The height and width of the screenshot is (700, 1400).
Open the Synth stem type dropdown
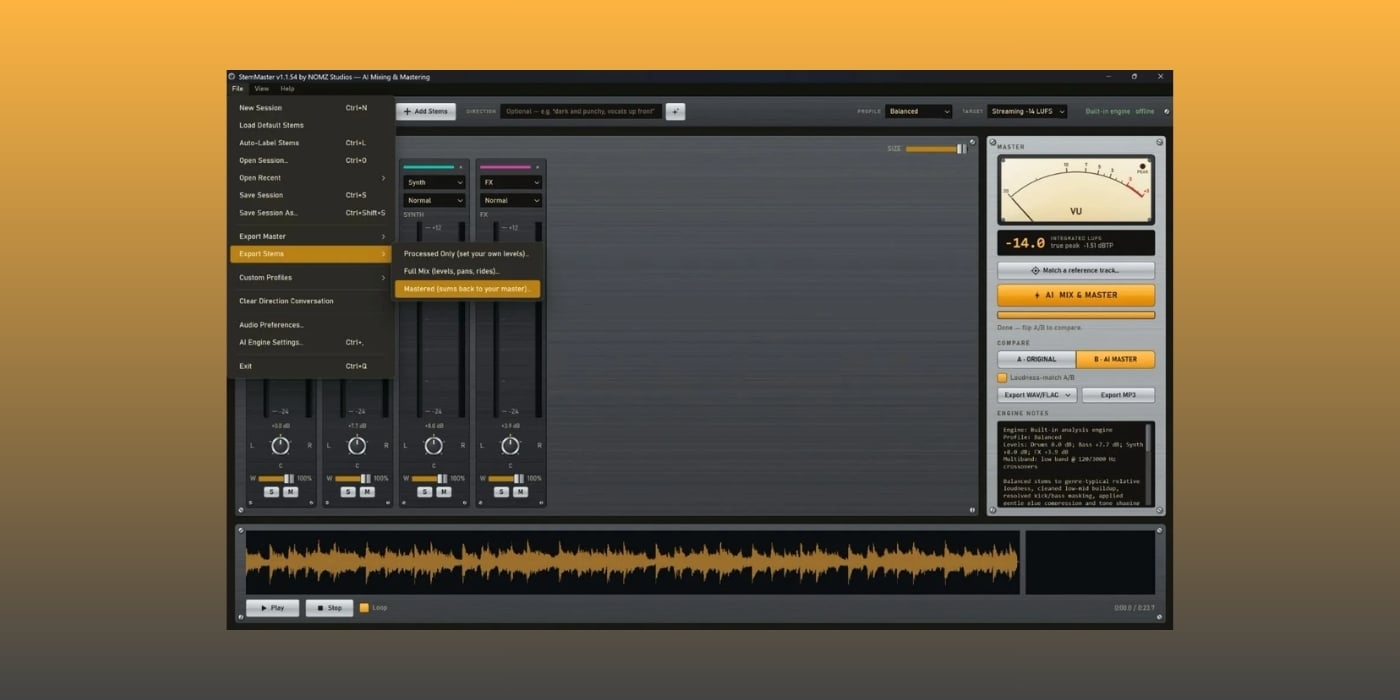pos(434,182)
